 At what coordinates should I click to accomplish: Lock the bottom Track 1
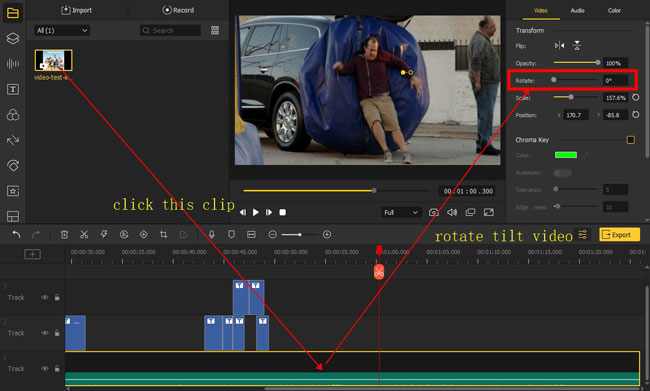click(57, 369)
